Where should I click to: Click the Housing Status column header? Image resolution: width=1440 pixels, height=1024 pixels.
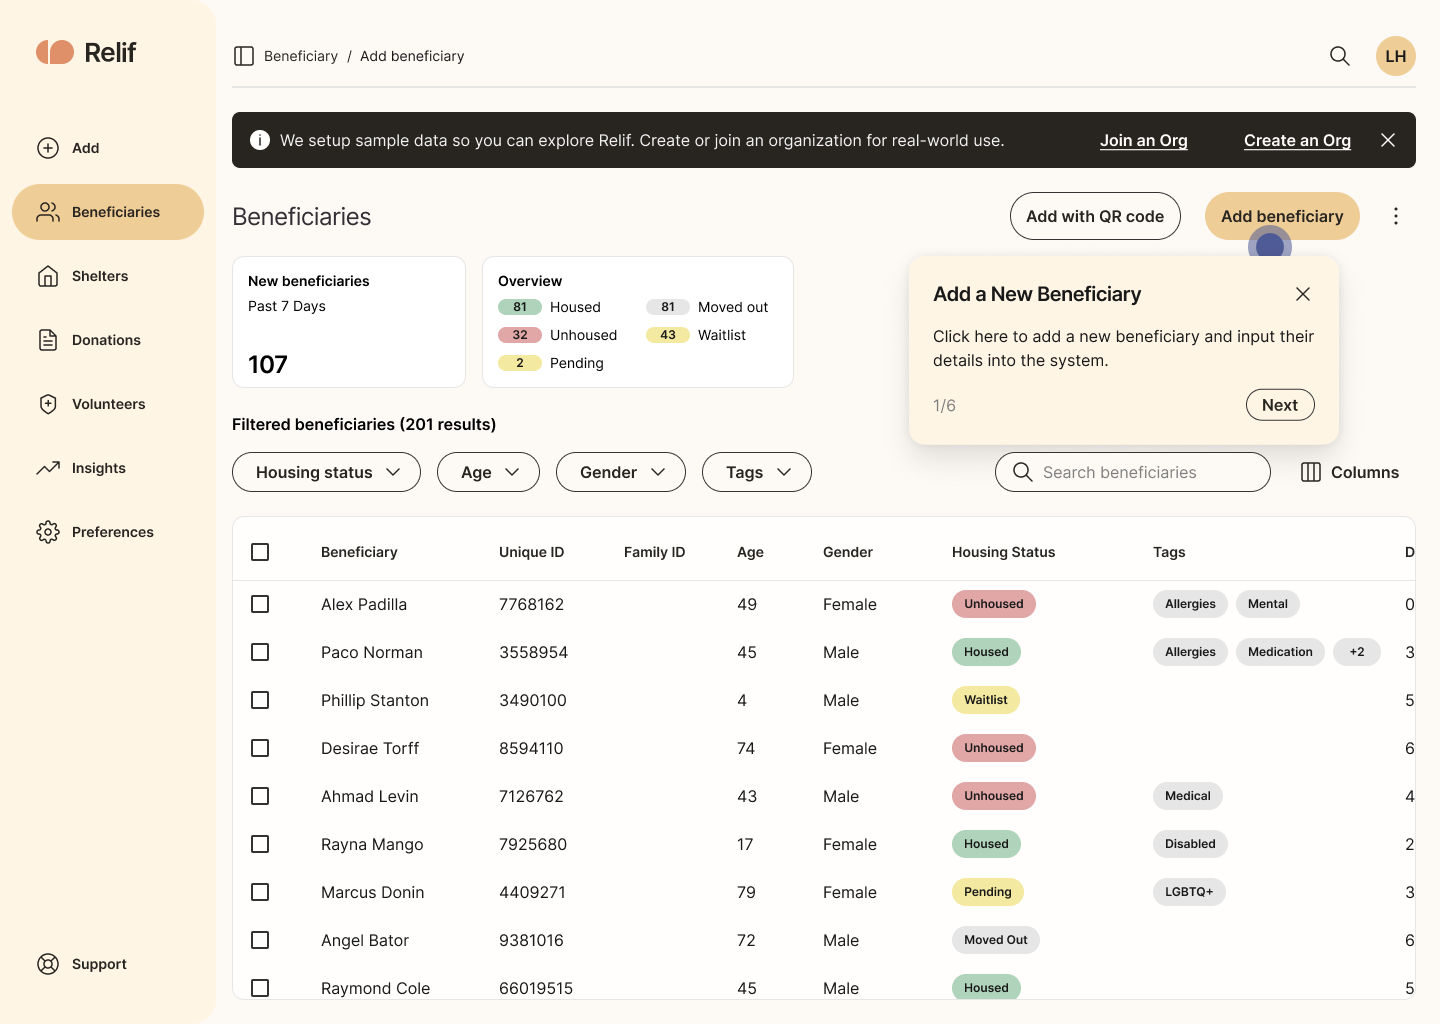tap(1003, 552)
